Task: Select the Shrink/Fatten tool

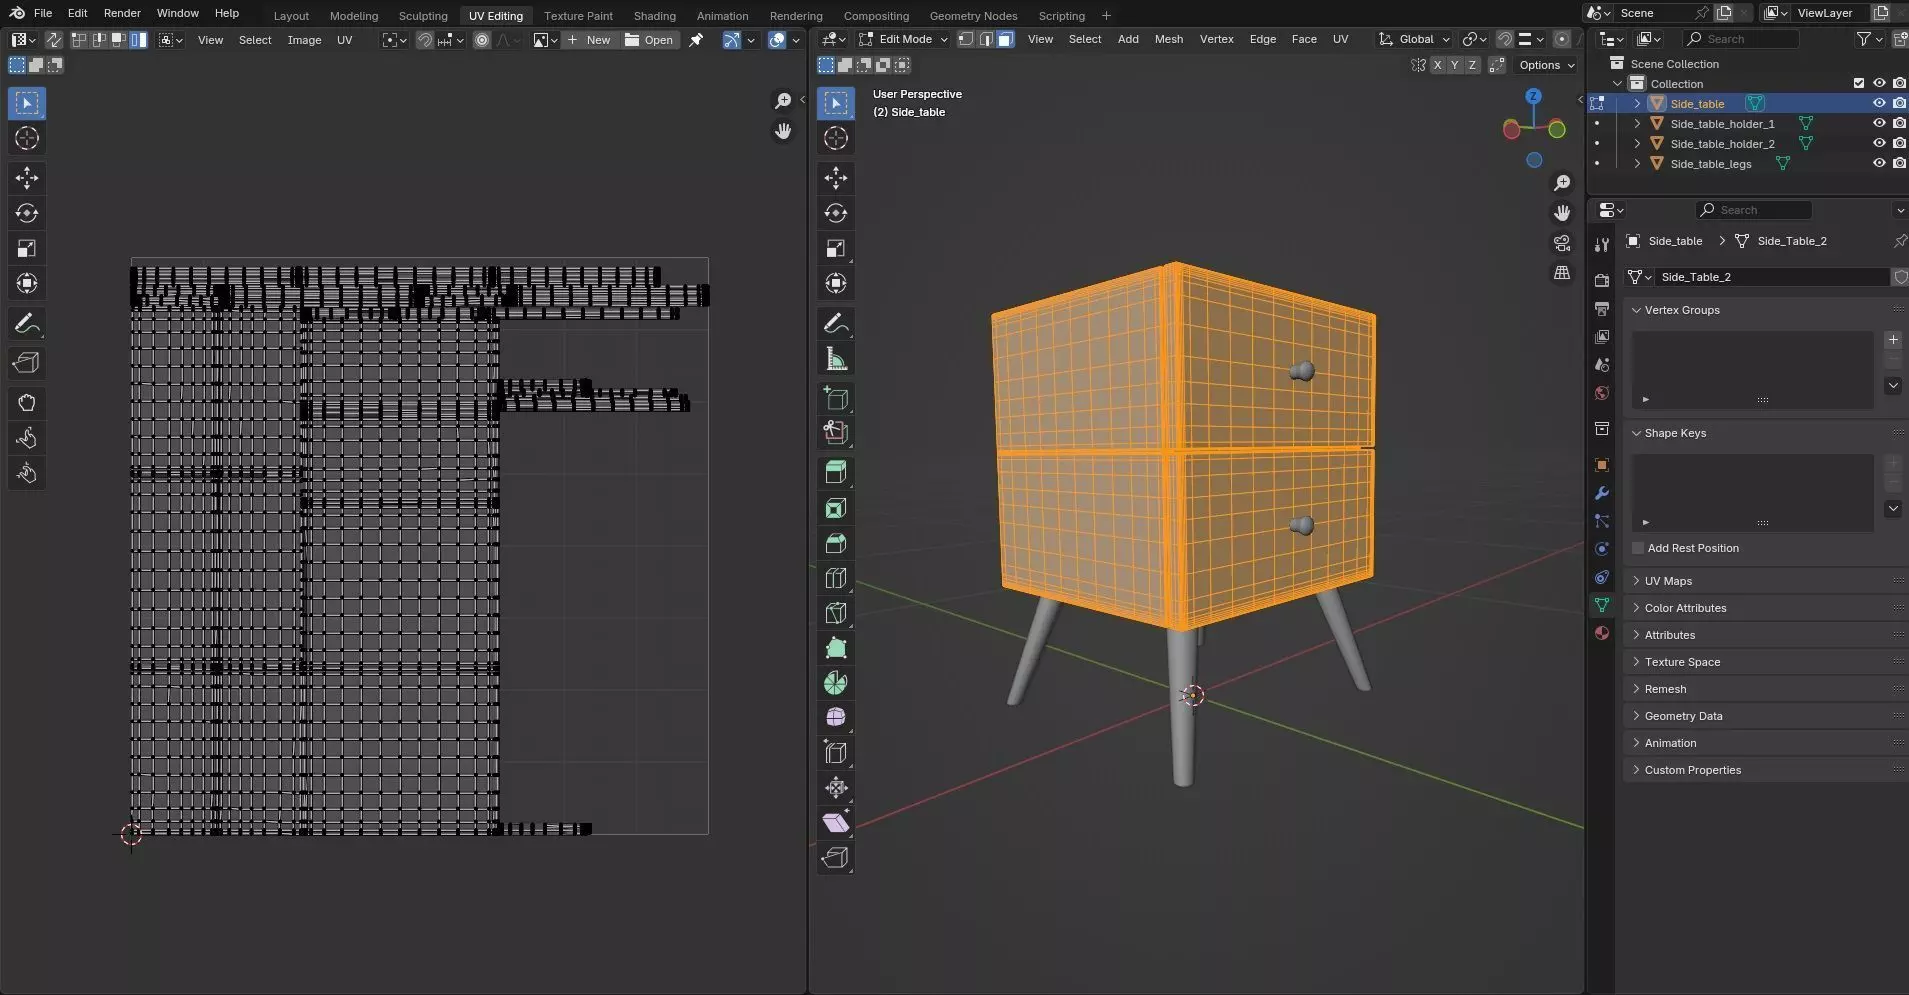Action: click(x=836, y=788)
